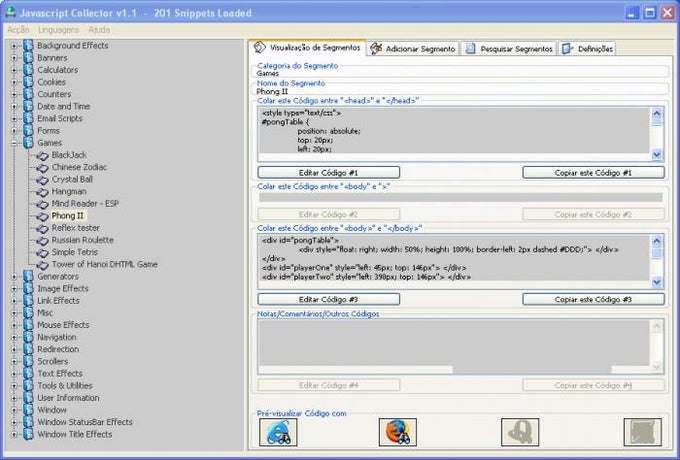Expand the Mouse Effects tree node
Screen dimensions: 680x460
pyautogui.click(x=14, y=325)
